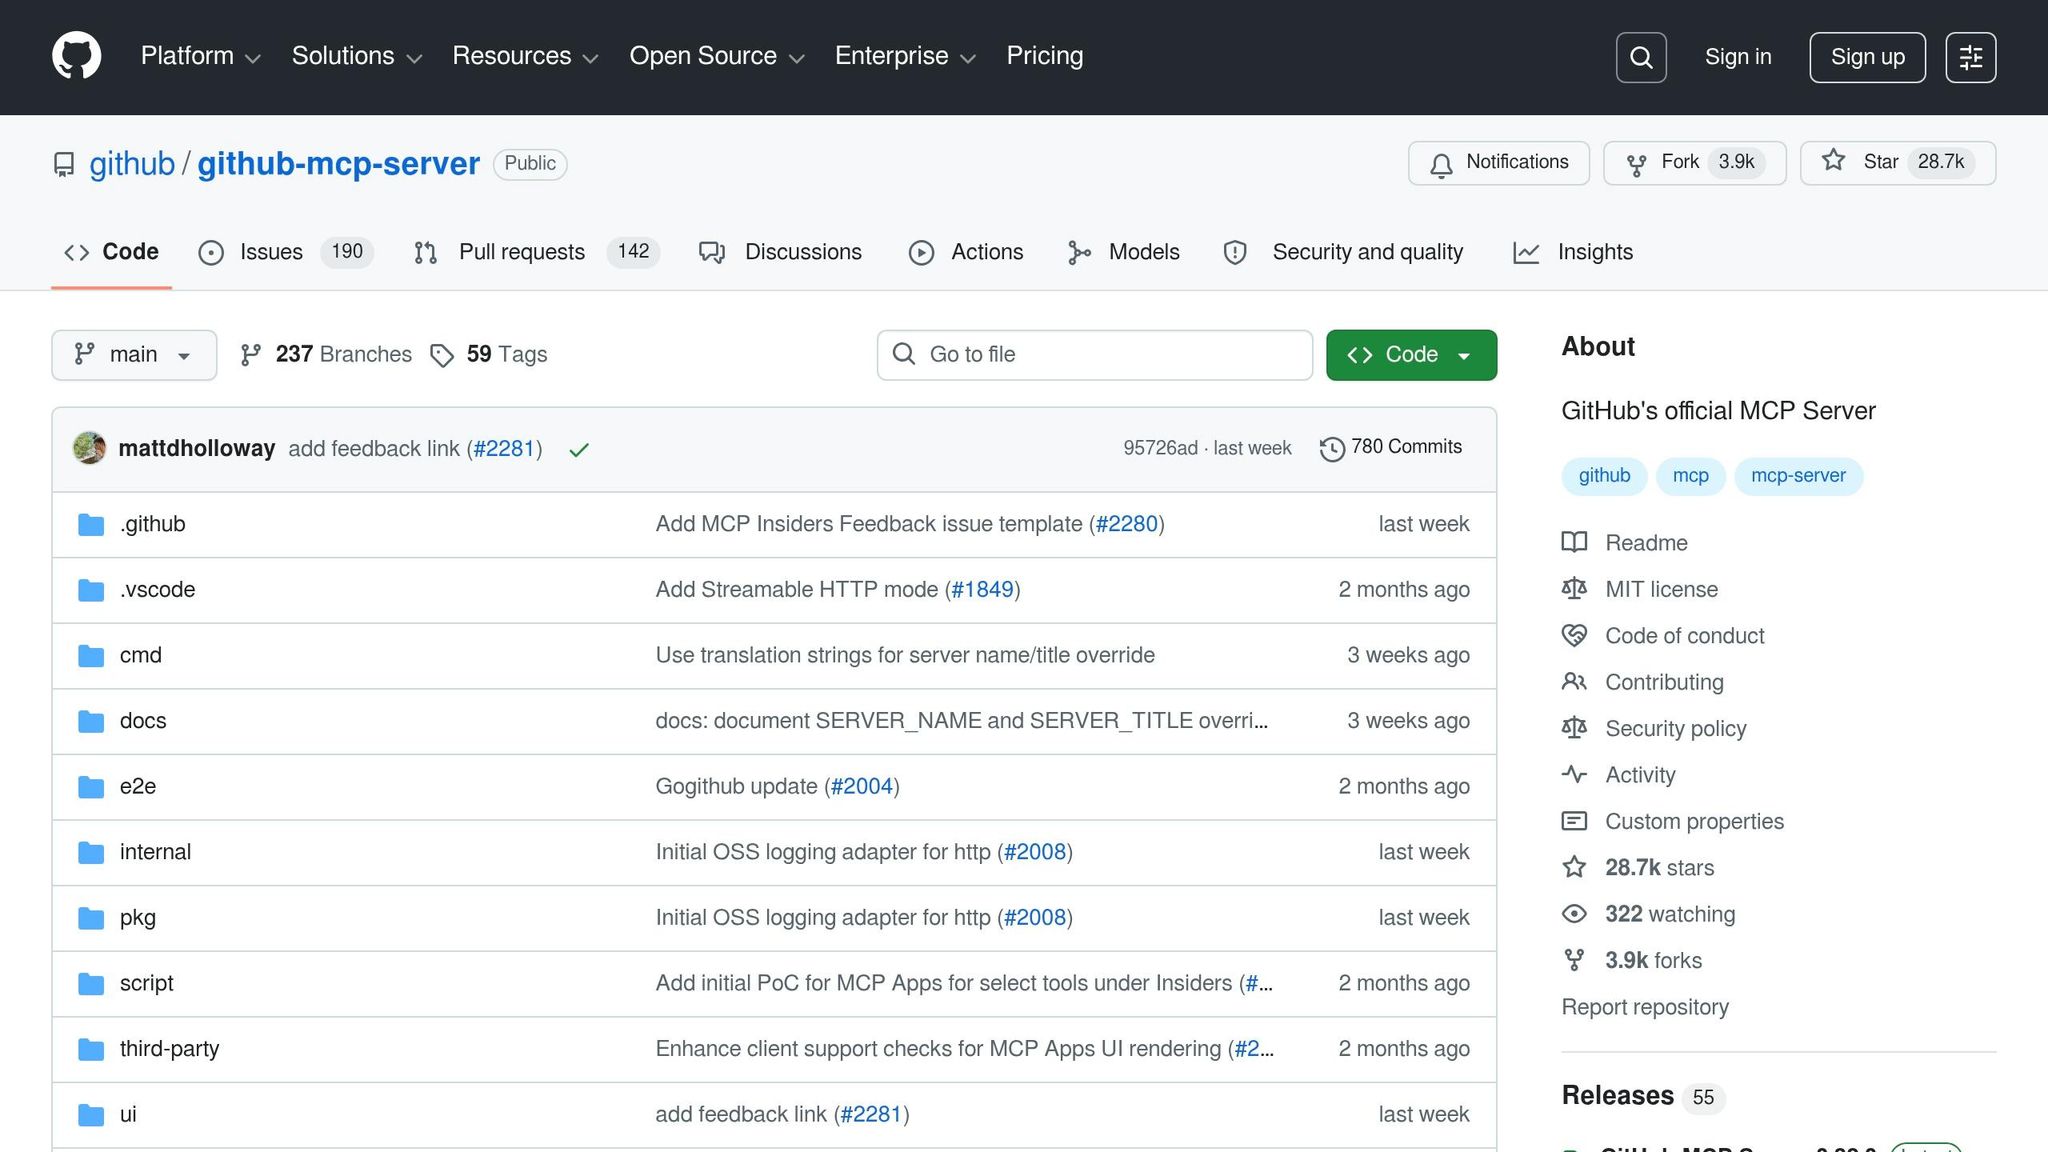Open the MIT license link
The height and width of the screenshot is (1152, 2048).
[x=1660, y=589]
